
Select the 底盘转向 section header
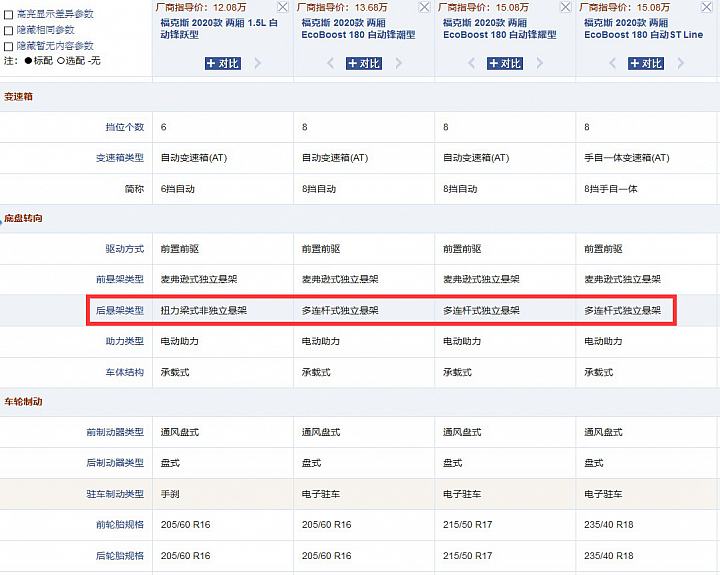[23, 219]
